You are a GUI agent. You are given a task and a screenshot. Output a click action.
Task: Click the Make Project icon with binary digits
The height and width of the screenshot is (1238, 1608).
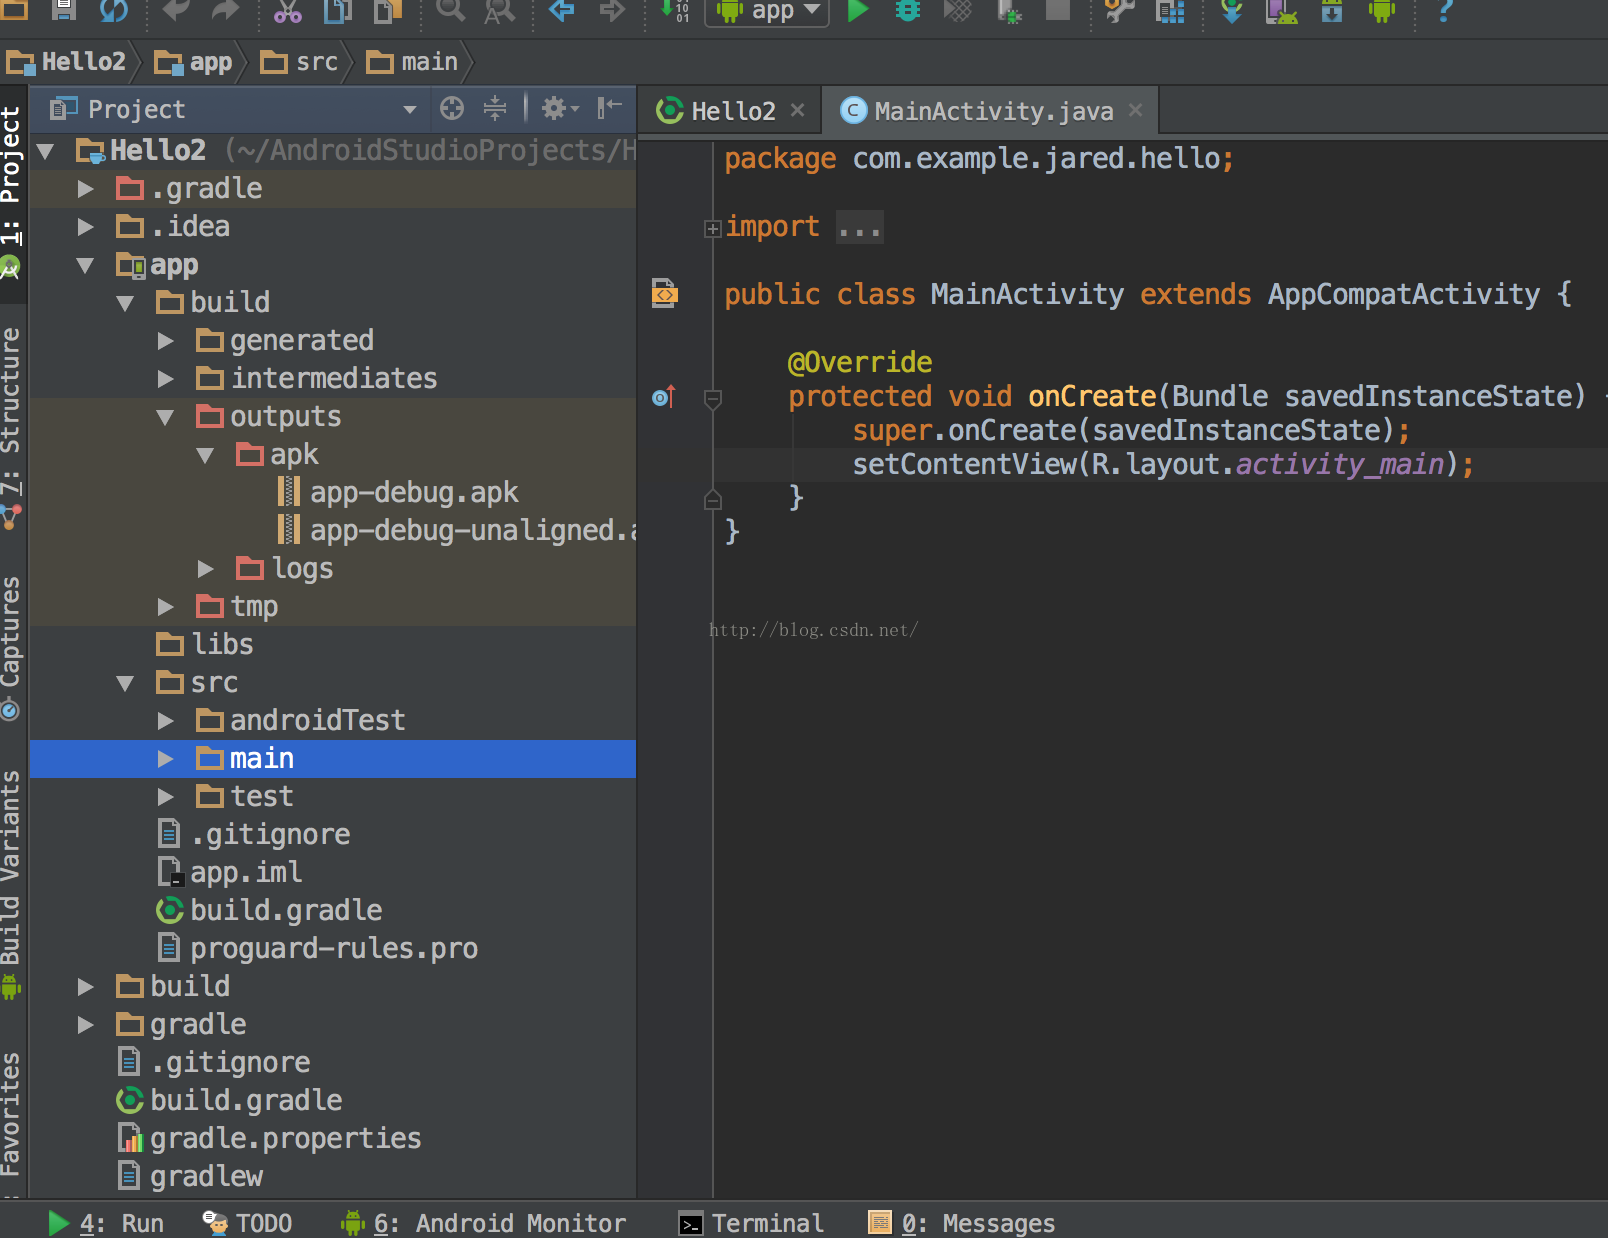point(676,11)
